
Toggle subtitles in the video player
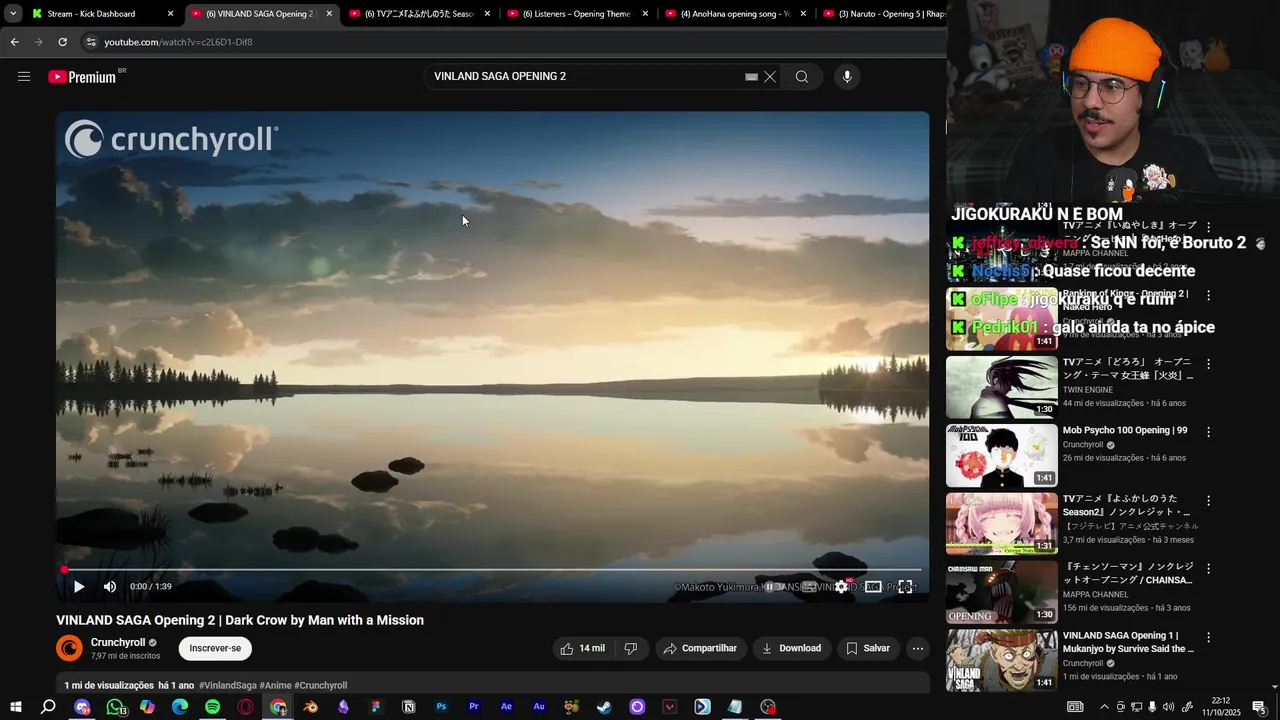tap(809, 587)
